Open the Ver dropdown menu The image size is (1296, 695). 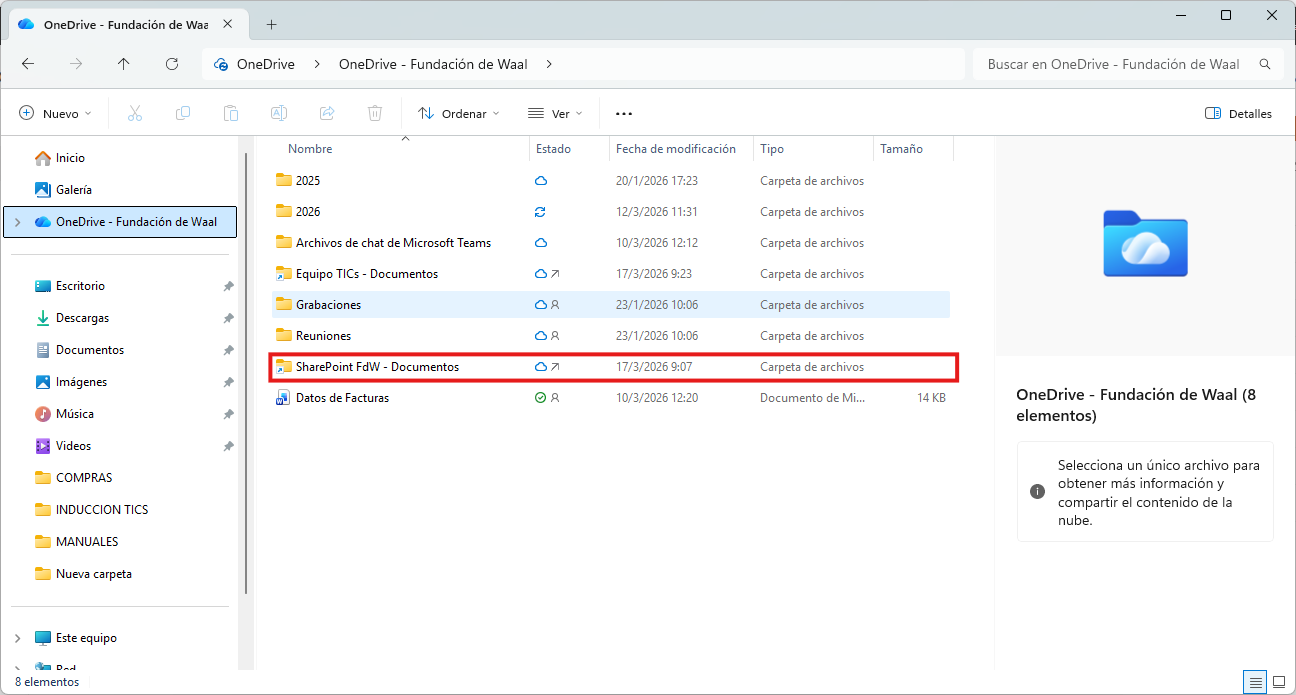point(555,114)
